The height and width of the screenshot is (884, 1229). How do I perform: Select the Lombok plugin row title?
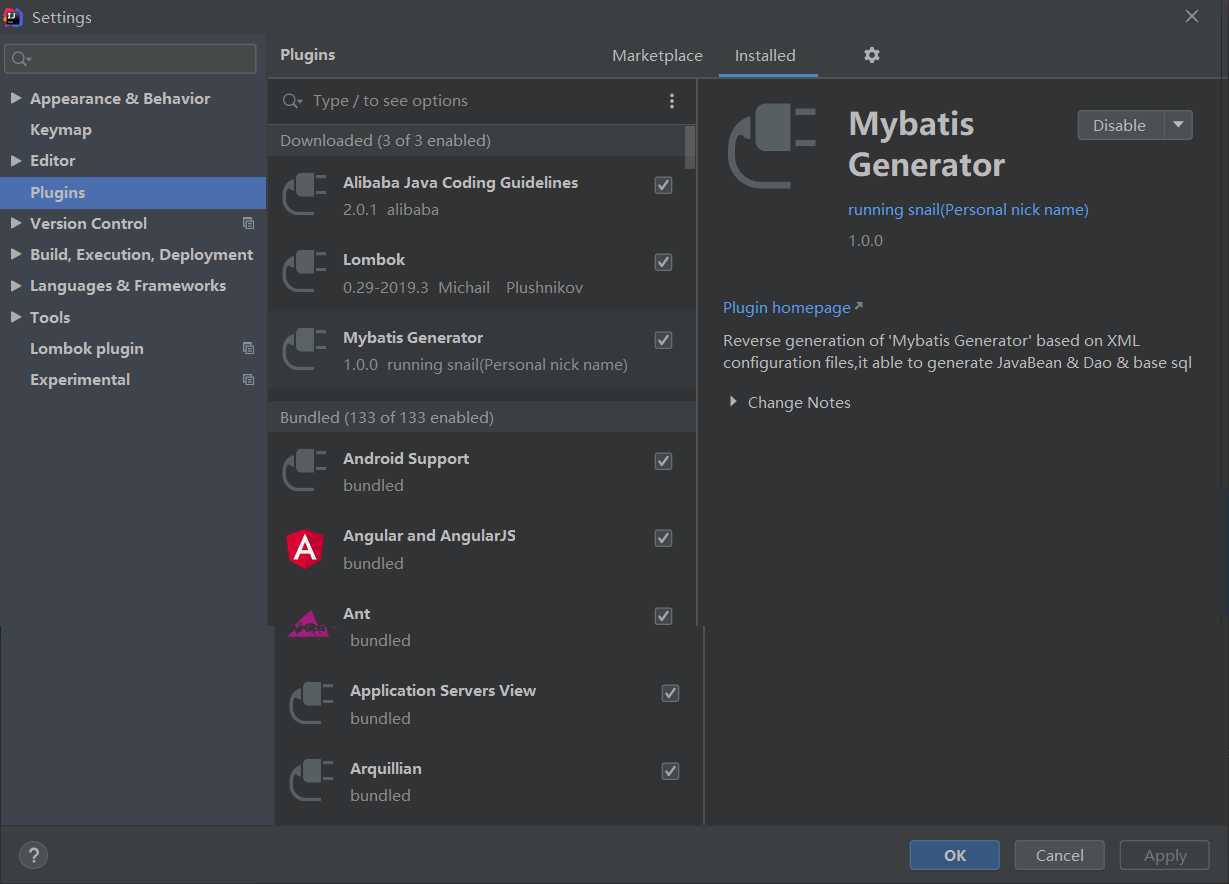pos(374,260)
